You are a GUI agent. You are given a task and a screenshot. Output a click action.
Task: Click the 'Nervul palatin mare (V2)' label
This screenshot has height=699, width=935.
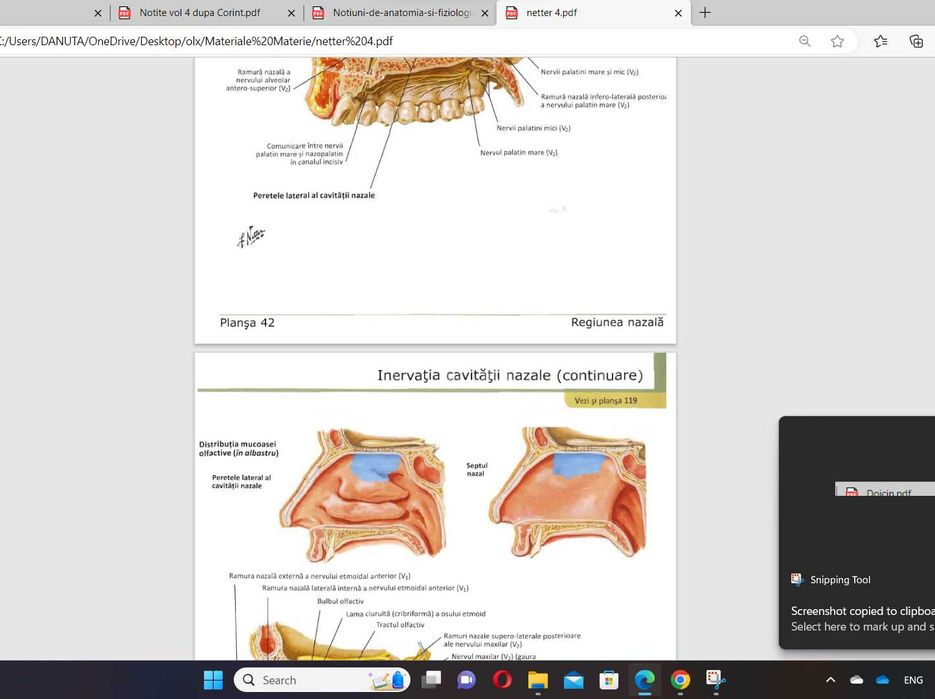coord(519,153)
